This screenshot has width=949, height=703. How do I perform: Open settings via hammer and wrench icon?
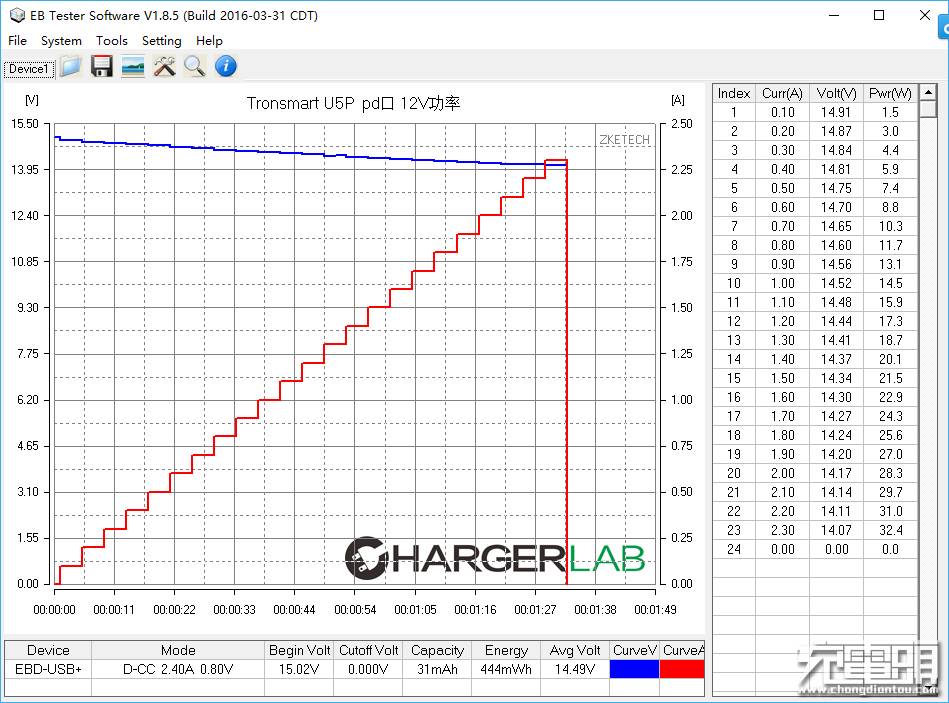click(x=164, y=66)
